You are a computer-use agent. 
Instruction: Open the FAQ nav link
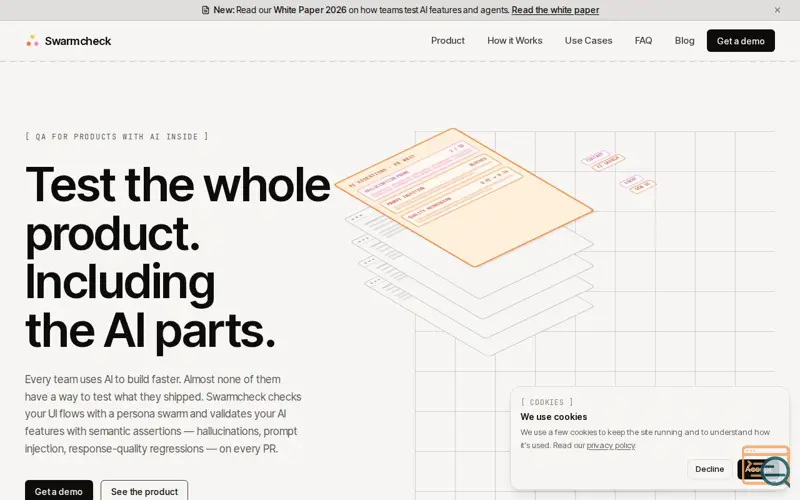pyautogui.click(x=643, y=41)
